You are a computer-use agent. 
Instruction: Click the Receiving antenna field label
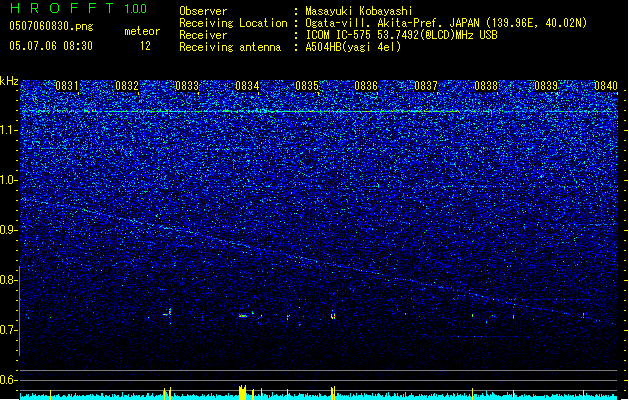tap(230, 47)
